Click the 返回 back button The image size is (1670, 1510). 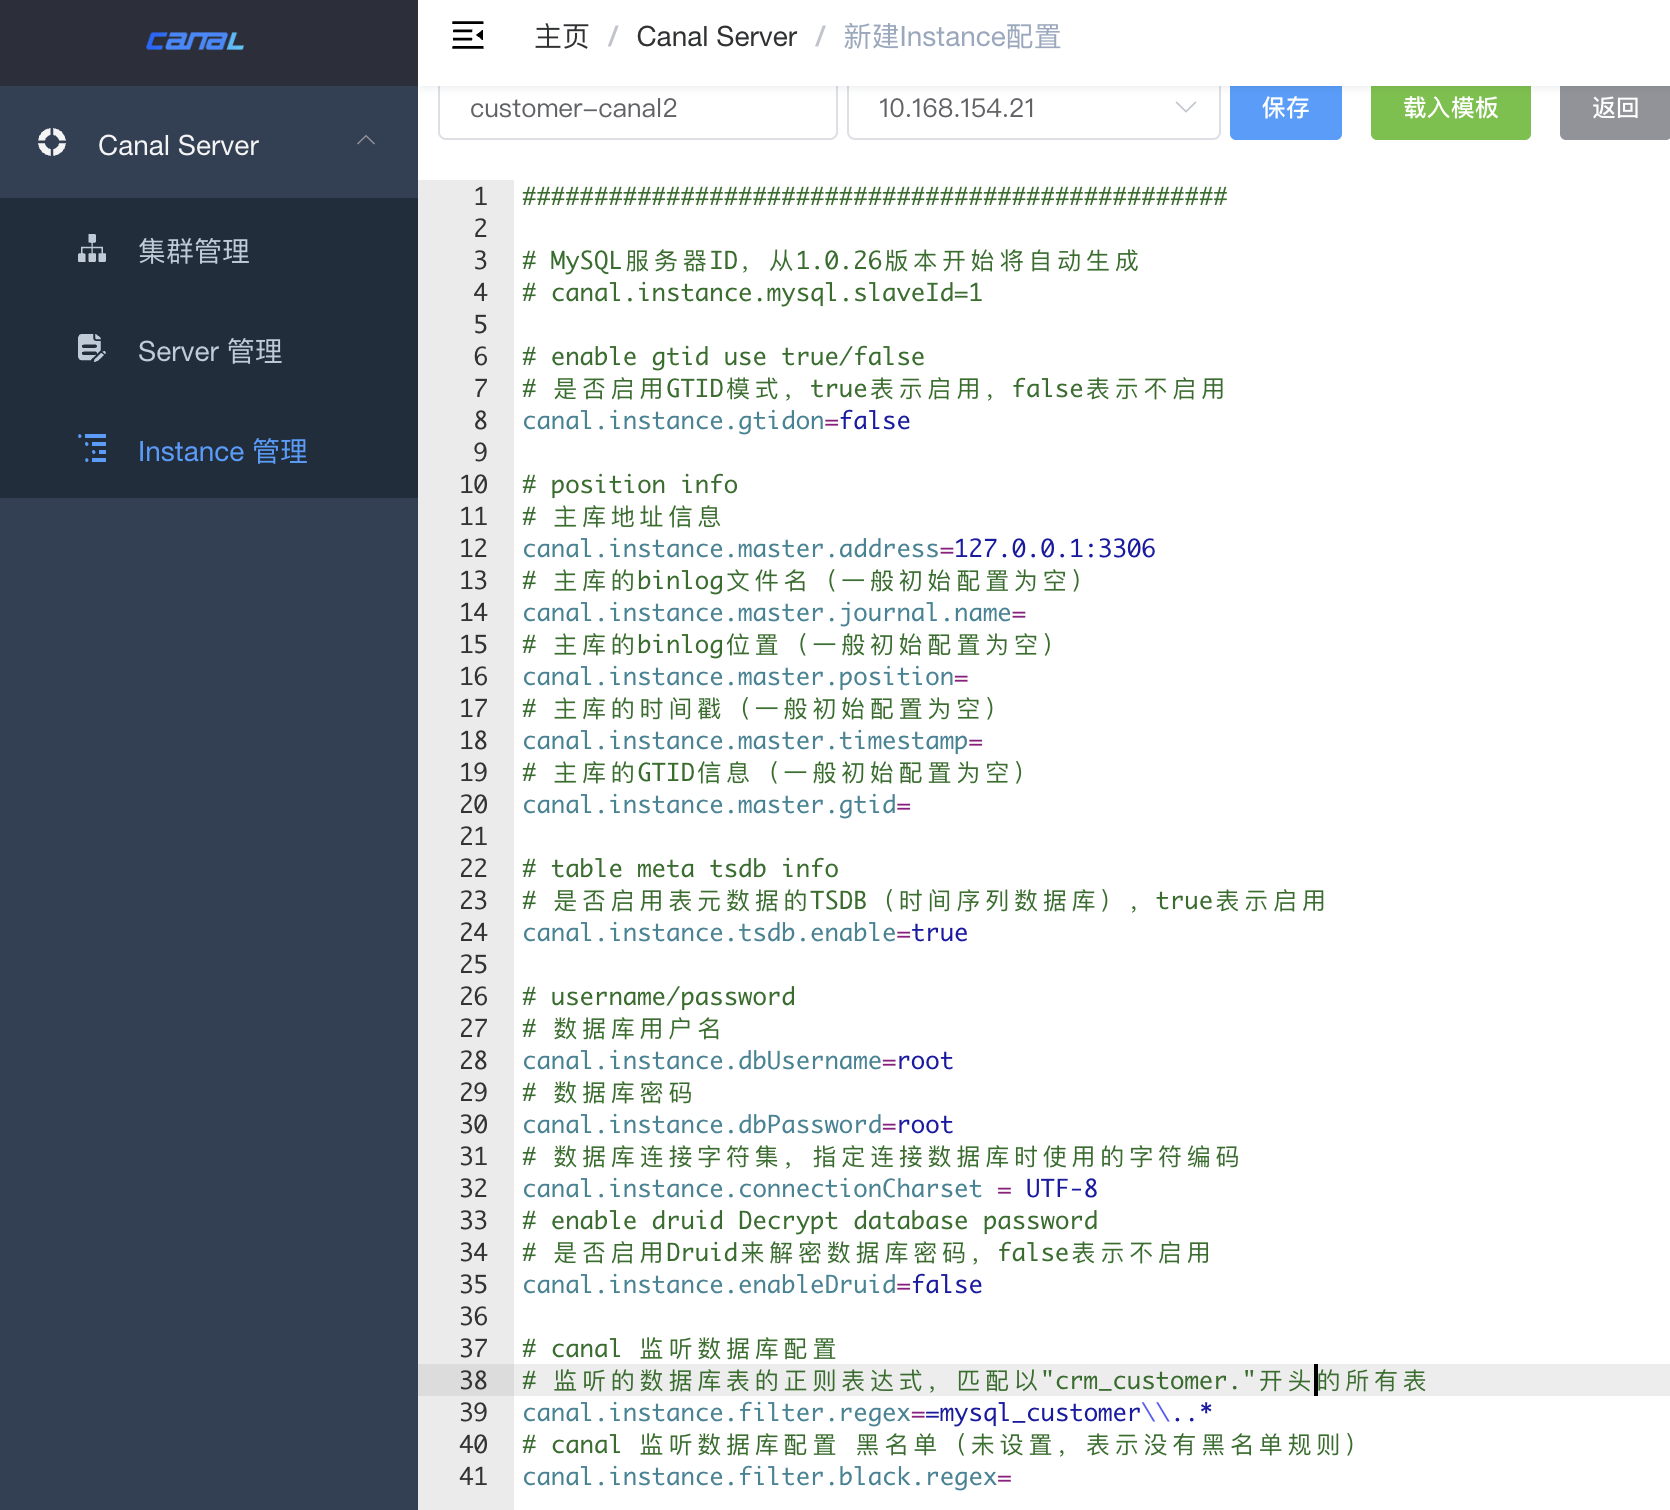(1615, 109)
